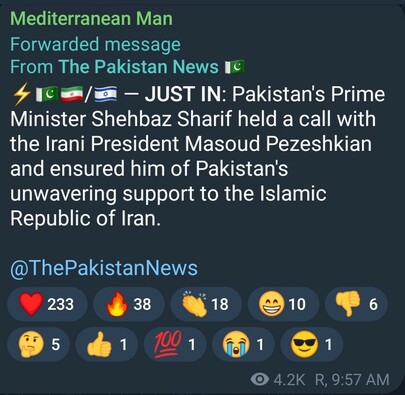Click the view count eye icon
This screenshot has width=405, height=395.
point(260,379)
